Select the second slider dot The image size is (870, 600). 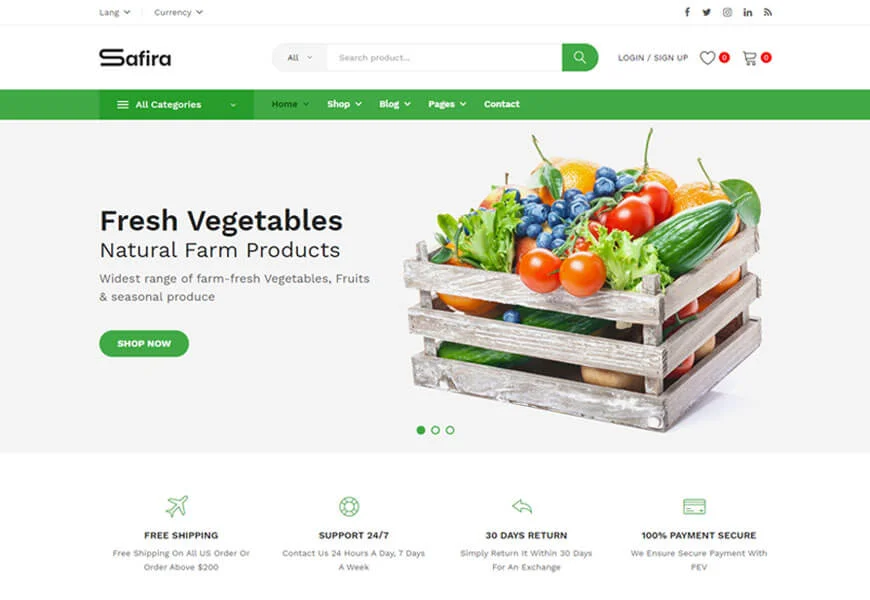tap(436, 430)
